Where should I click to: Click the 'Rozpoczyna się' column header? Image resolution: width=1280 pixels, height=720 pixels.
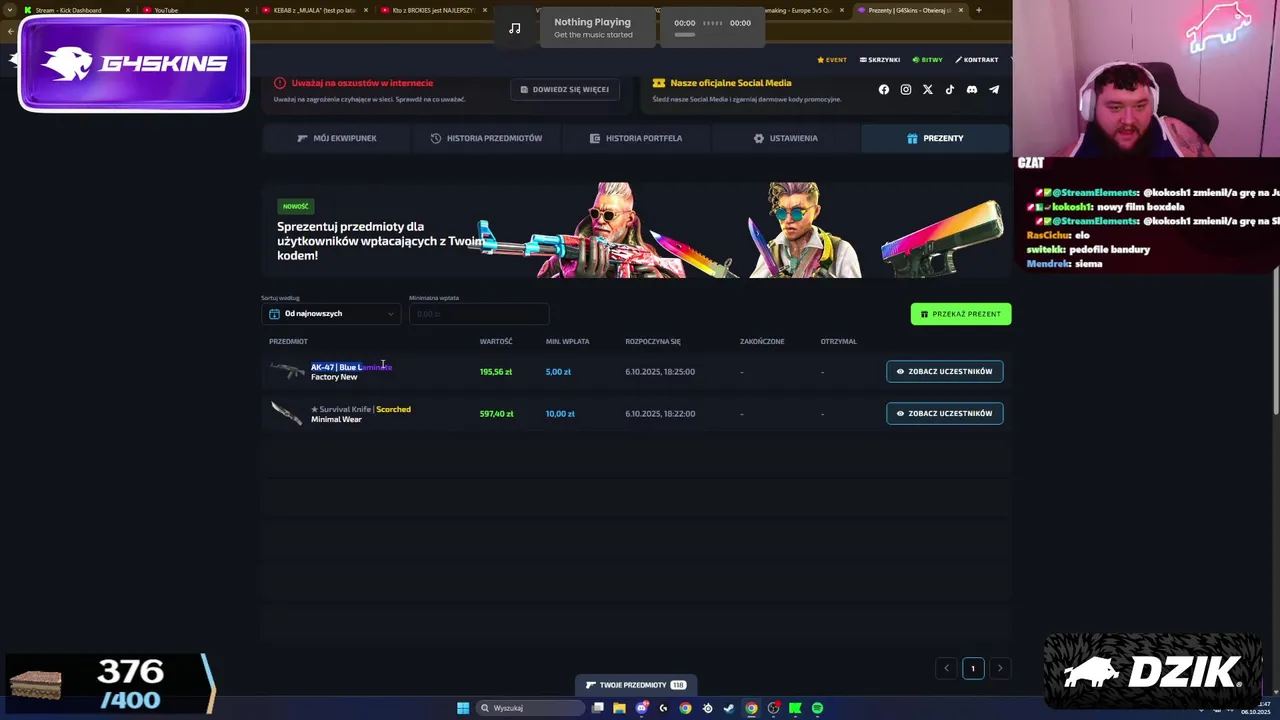[653, 342]
